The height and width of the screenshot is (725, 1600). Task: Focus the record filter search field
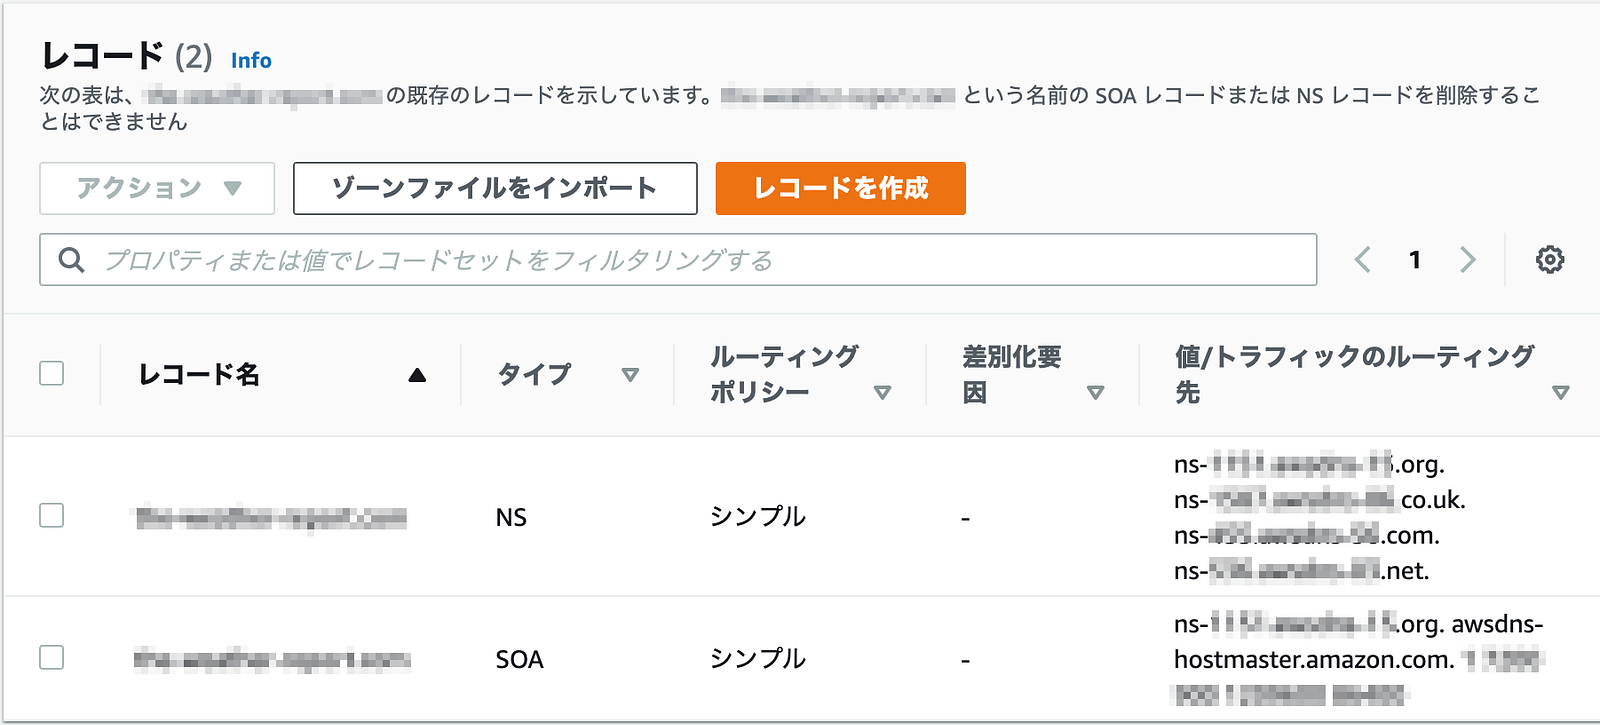pos(678,260)
